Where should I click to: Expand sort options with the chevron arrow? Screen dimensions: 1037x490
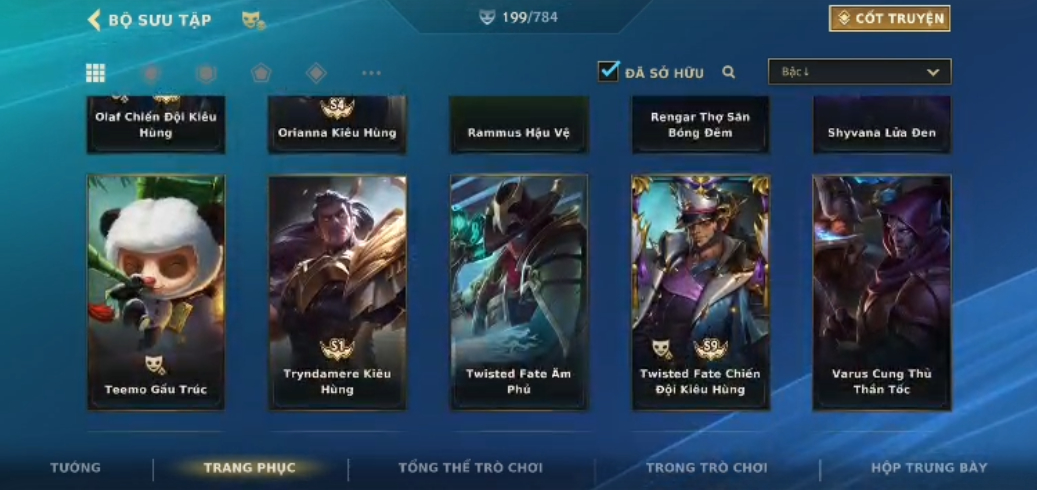(x=933, y=72)
